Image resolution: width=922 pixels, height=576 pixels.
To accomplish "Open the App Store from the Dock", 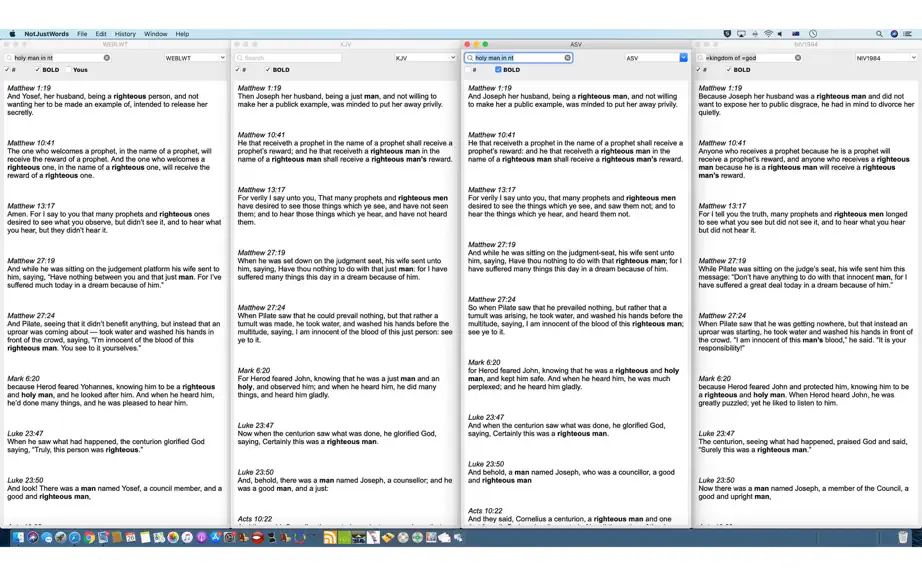I will tap(215, 537).
